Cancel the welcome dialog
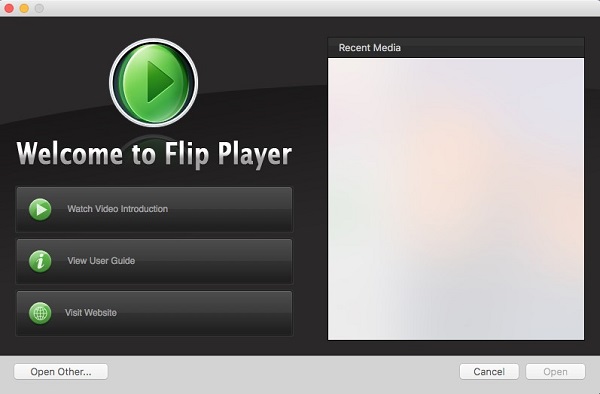Image resolution: width=600 pixels, height=394 pixels. coord(489,371)
